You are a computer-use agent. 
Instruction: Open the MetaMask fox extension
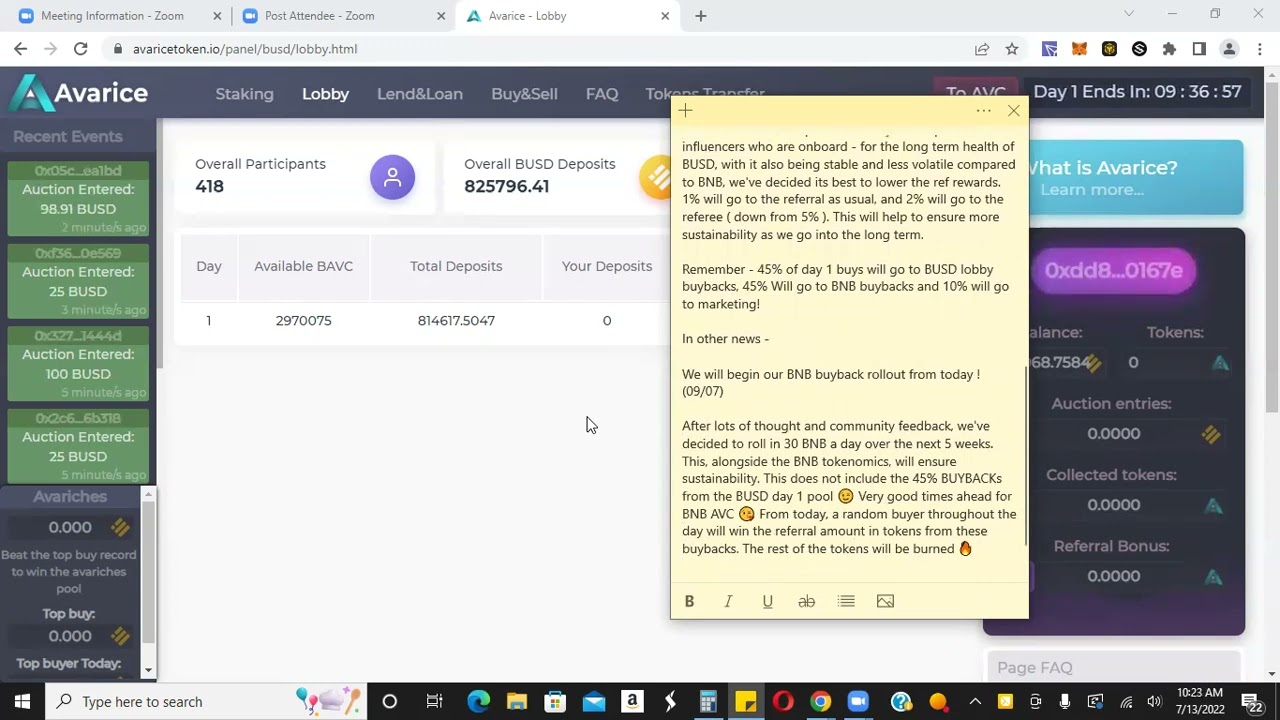tap(1079, 49)
